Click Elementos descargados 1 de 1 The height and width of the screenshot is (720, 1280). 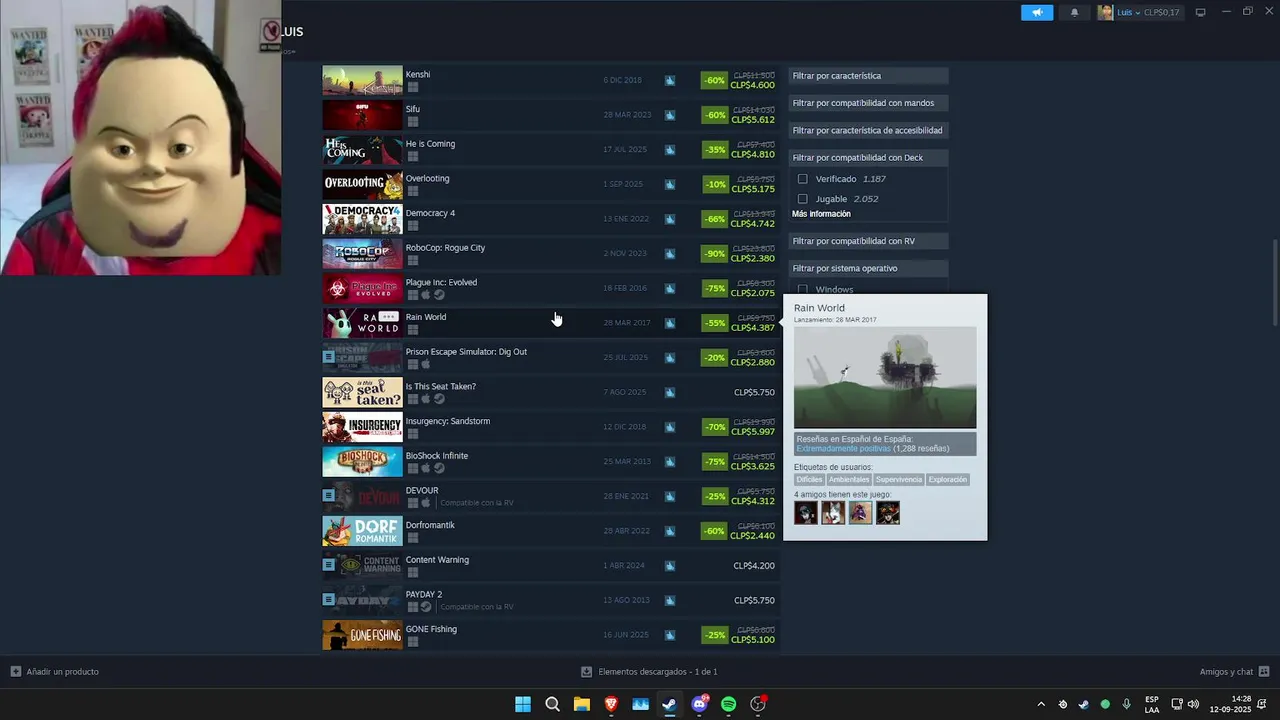[x=658, y=672]
